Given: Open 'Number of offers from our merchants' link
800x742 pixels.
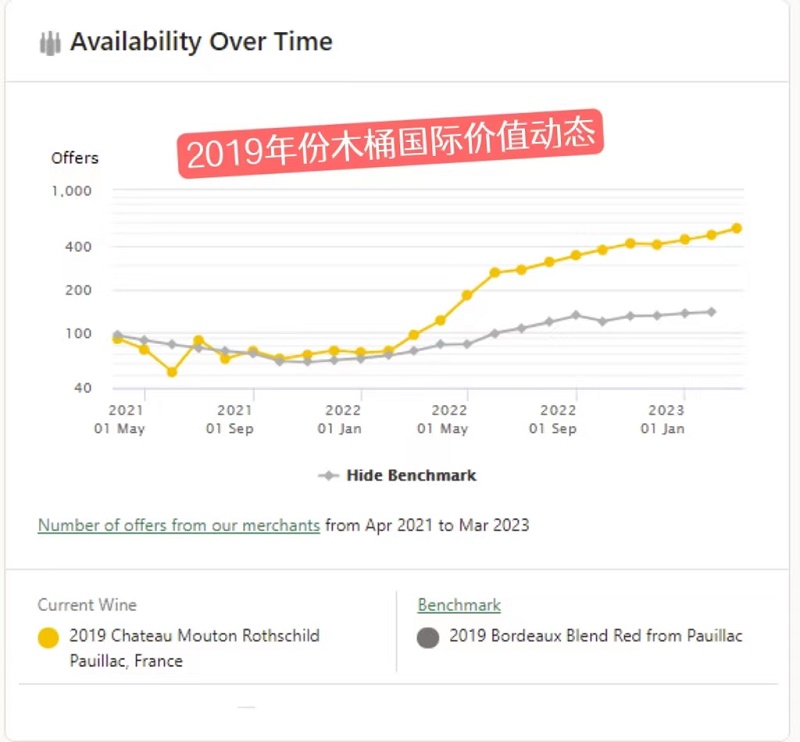Looking at the screenshot, I should pyautogui.click(x=179, y=525).
